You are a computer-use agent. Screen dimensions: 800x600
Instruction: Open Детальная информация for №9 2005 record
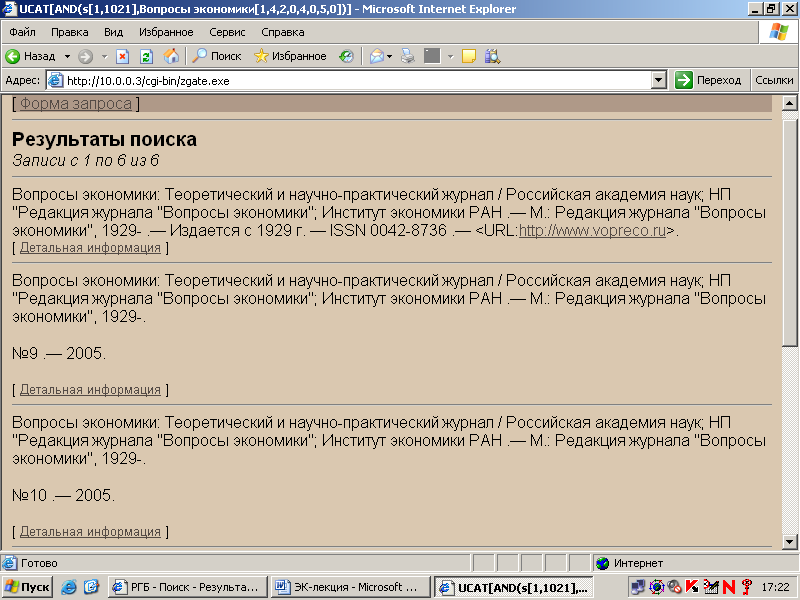coord(90,390)
